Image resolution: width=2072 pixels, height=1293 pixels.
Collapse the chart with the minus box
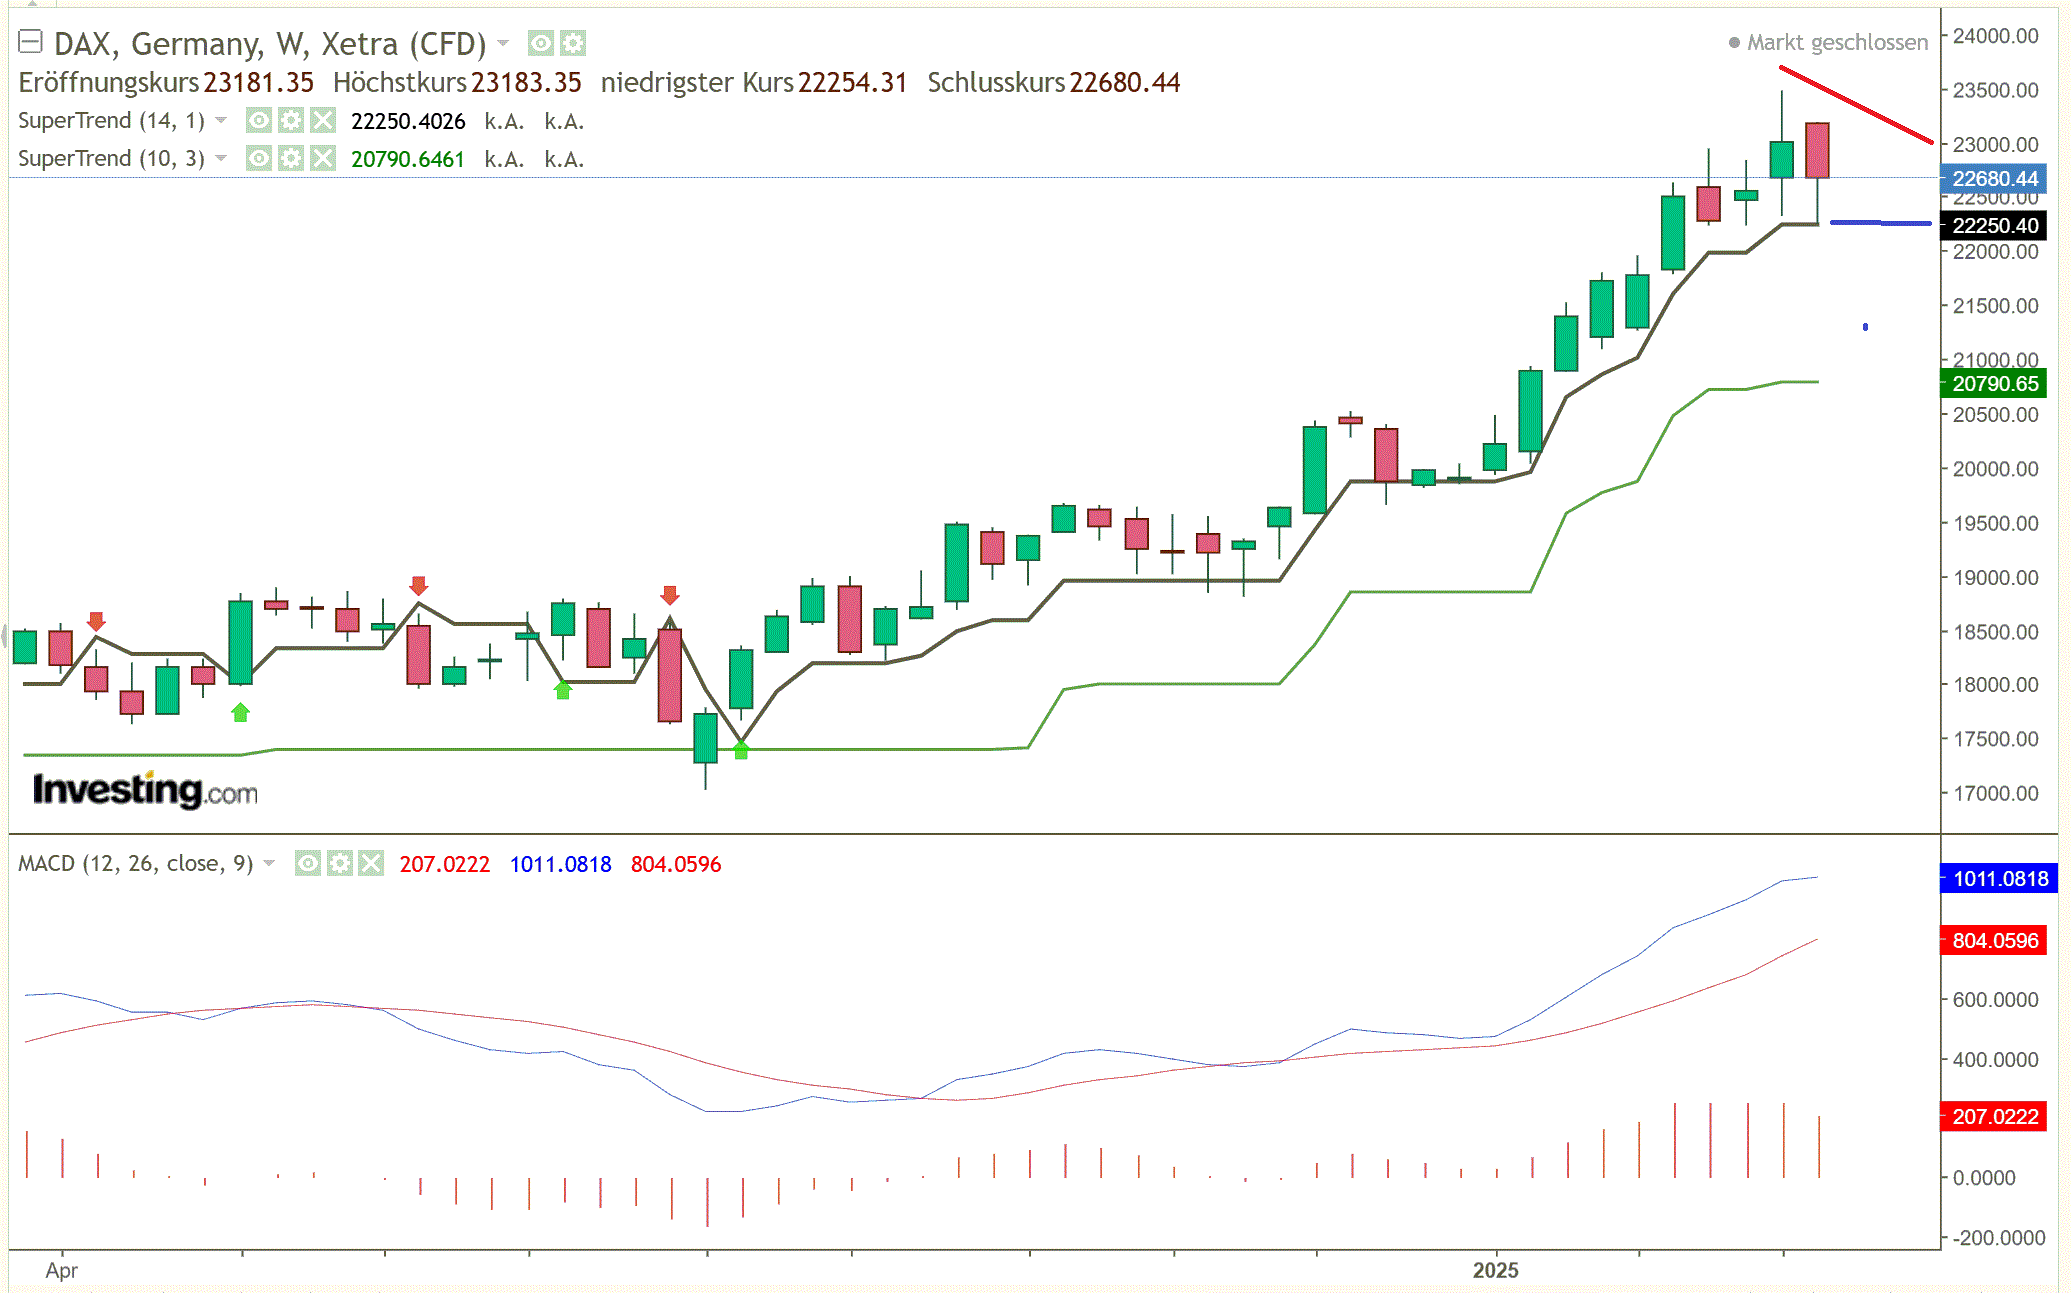(32, 42)
